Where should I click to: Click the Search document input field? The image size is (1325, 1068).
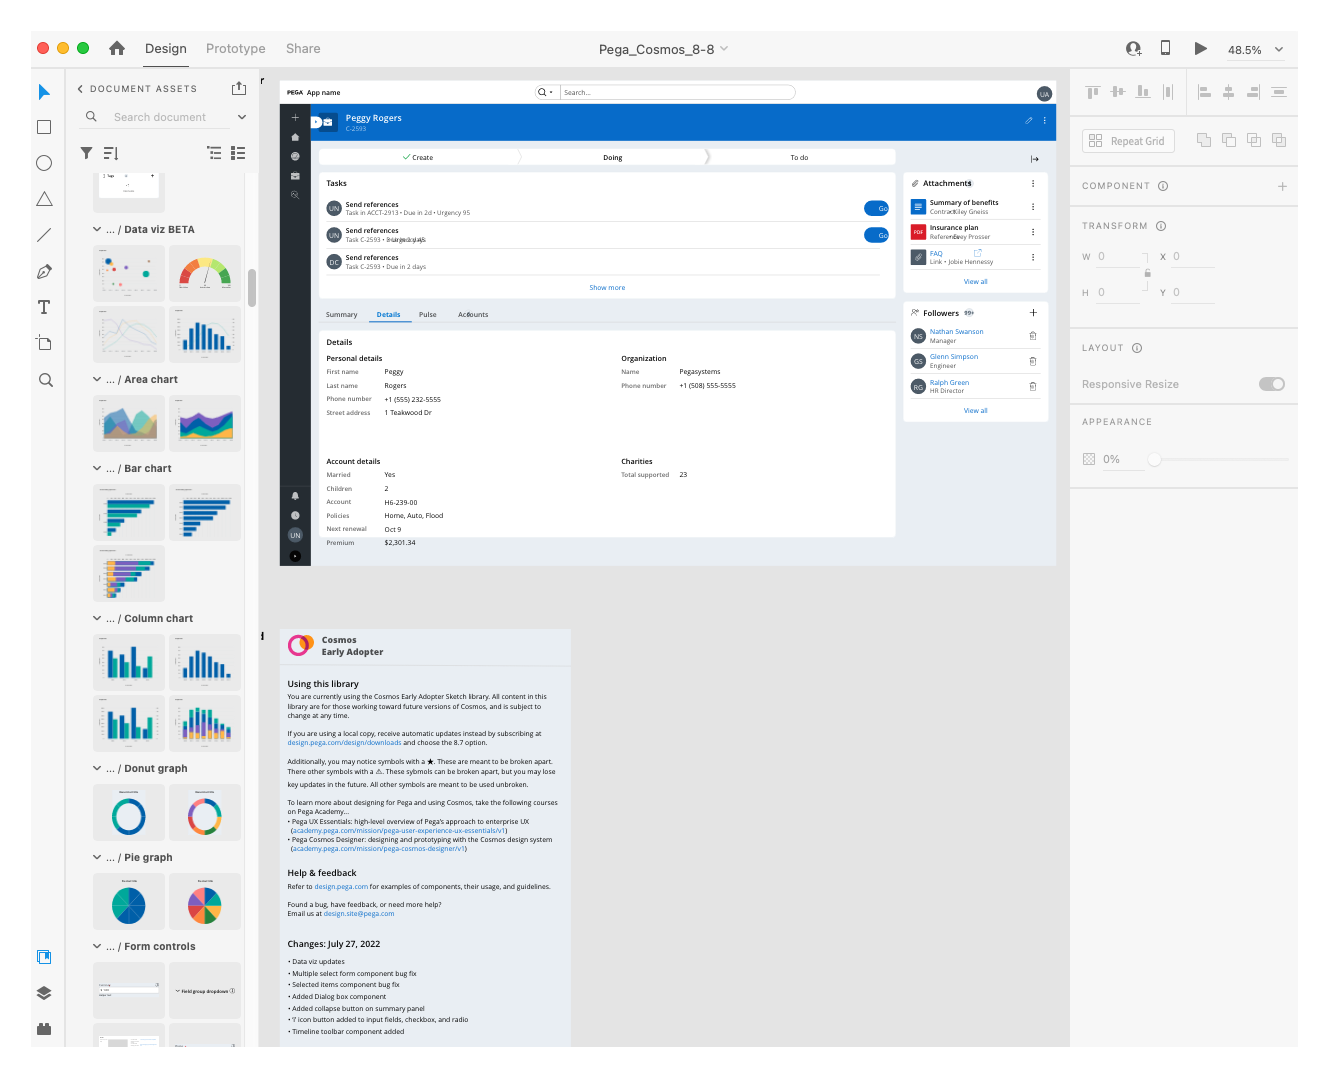[160, 117]
